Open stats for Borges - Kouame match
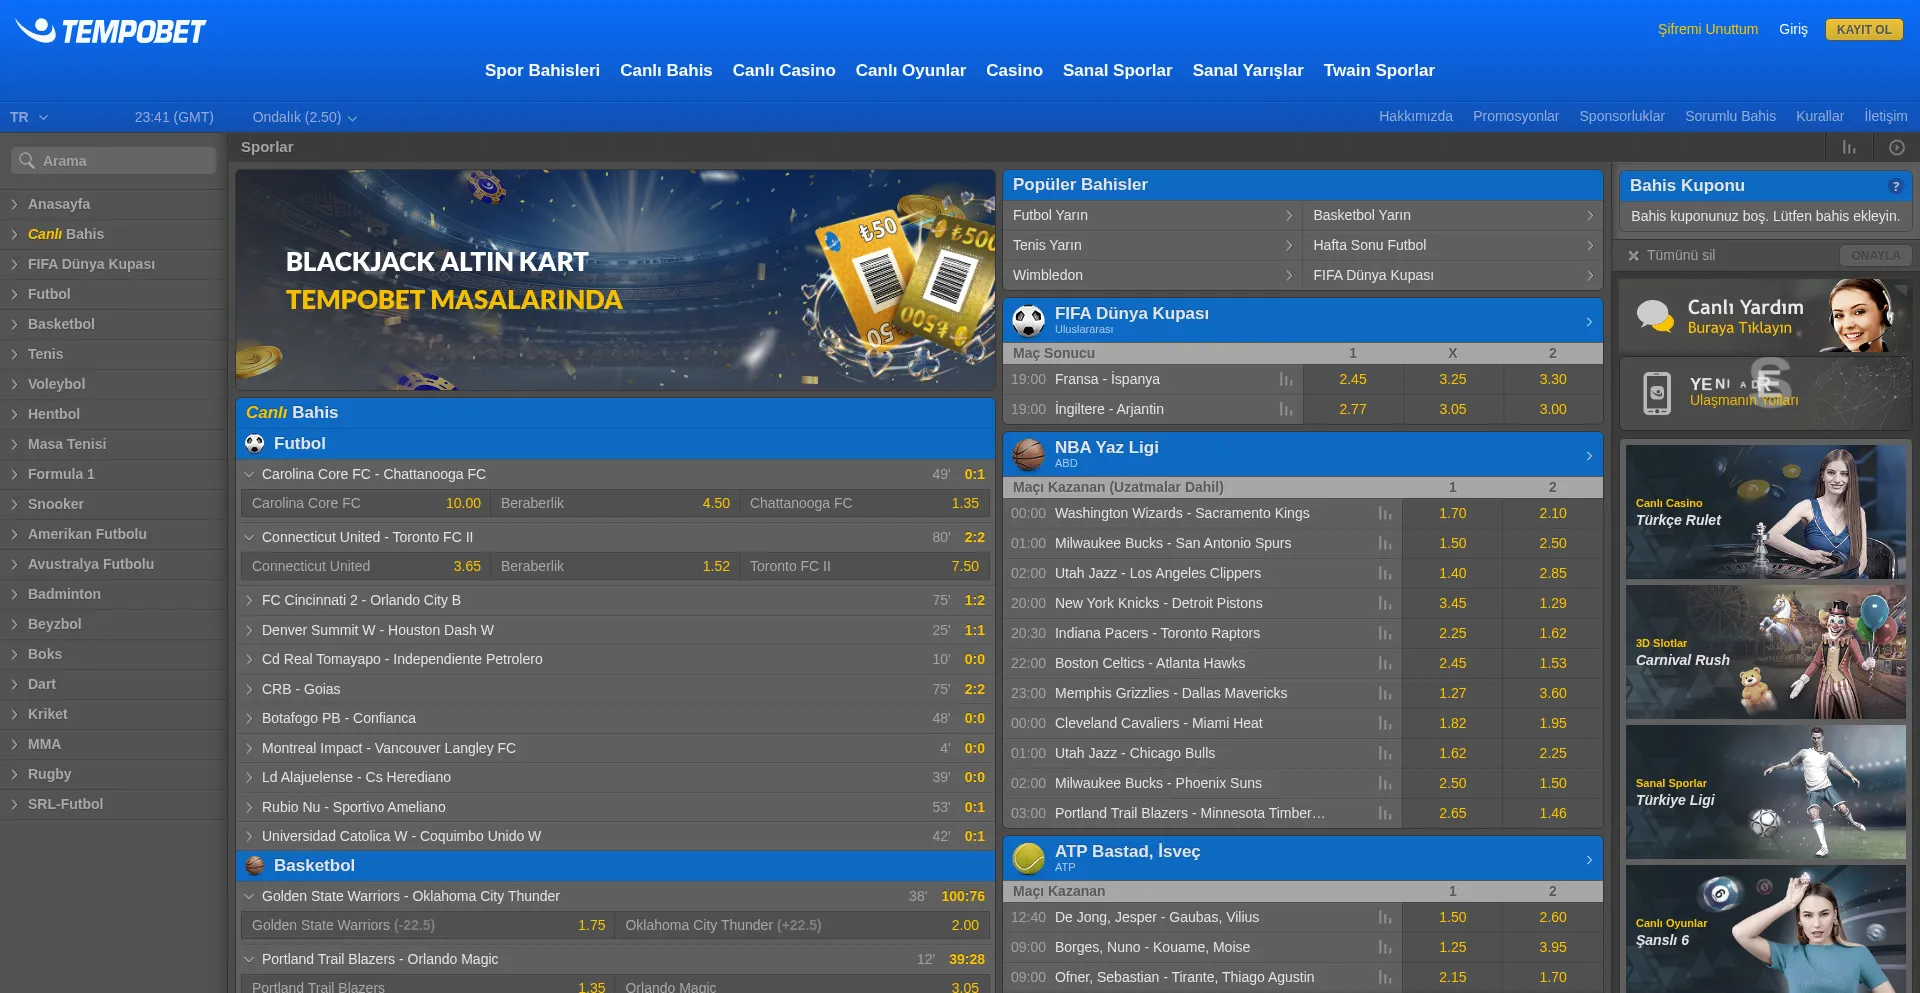The width and height of the screenshot is (1920, 993). [1385, 948]
